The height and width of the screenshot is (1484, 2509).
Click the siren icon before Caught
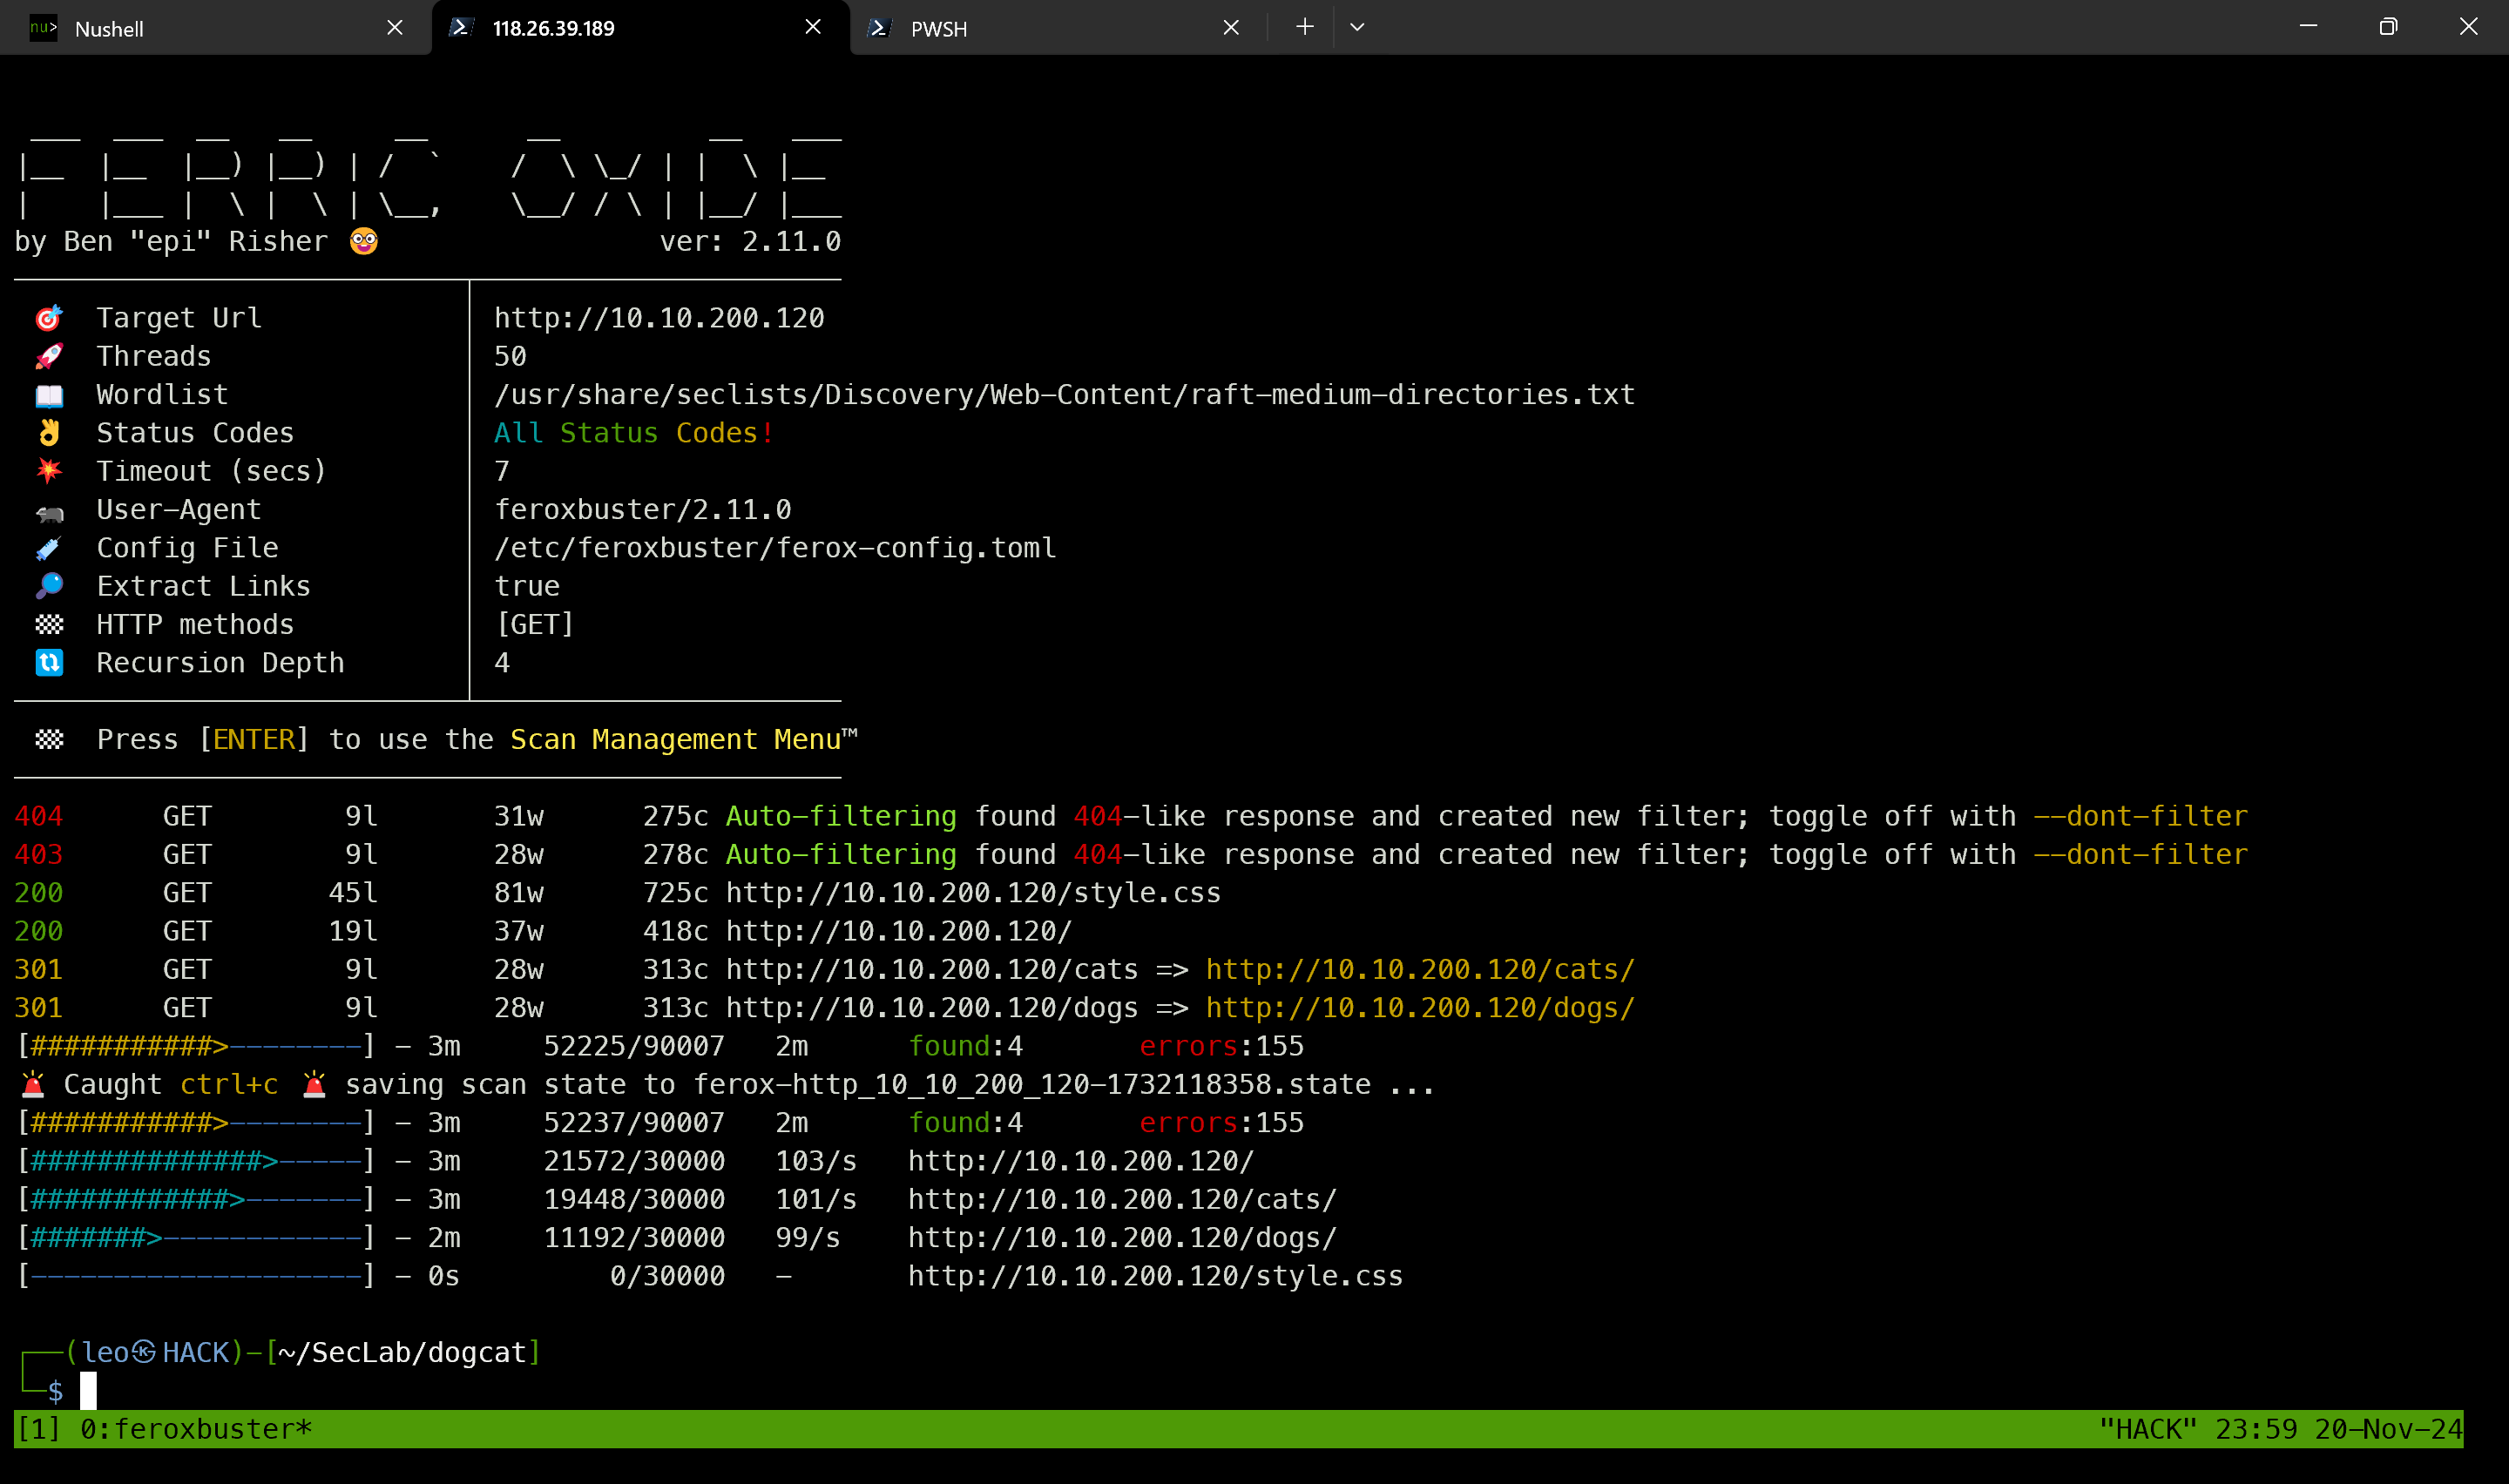(x=33, y=1084)
